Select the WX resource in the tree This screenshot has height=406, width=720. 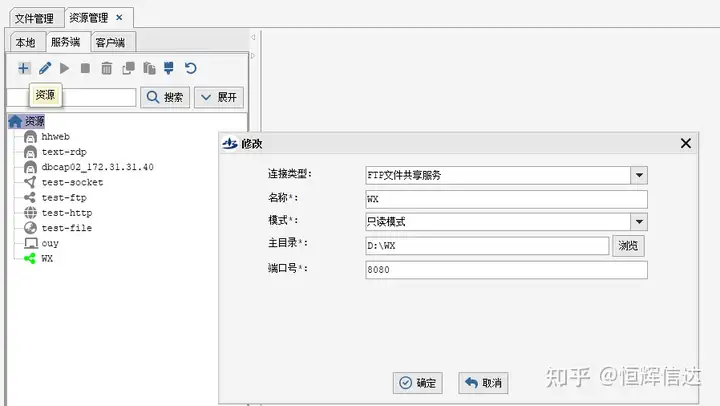pyautogui.click(x=47, y=258)
